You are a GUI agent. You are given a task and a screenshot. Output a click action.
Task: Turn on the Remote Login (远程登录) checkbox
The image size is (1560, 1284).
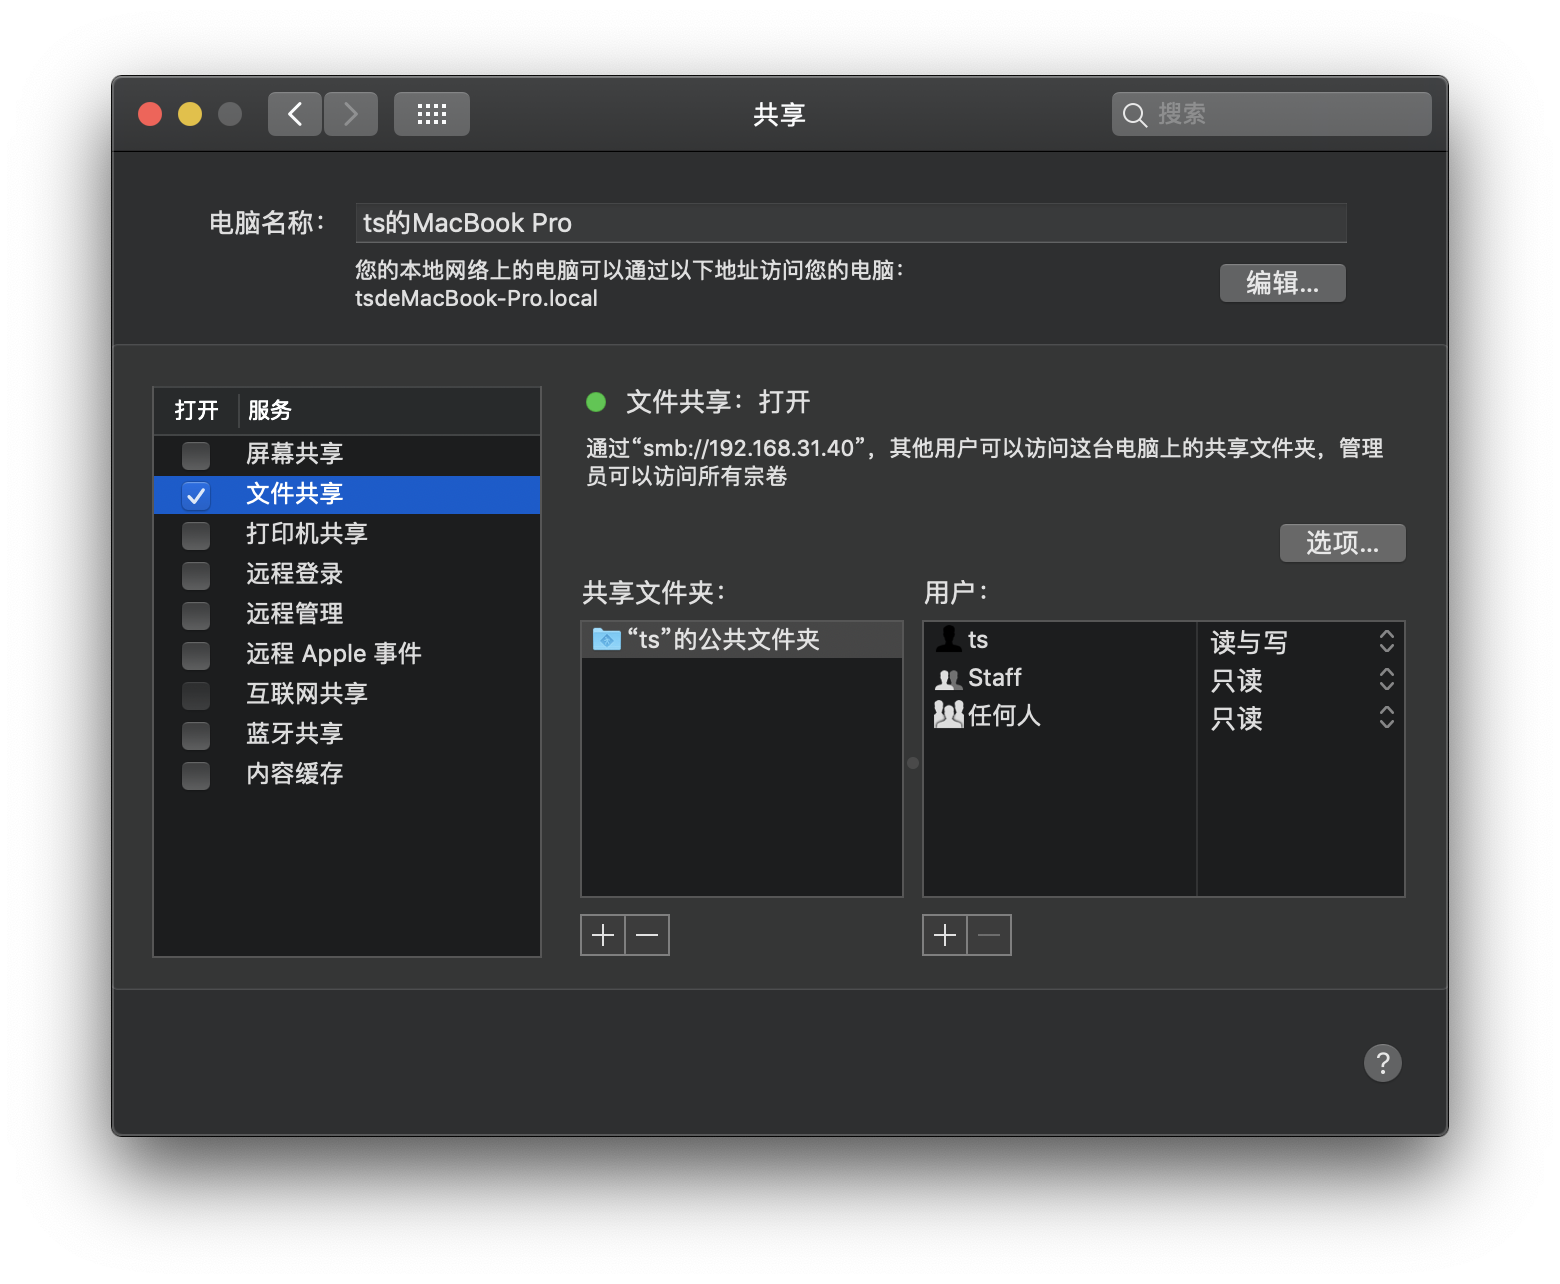coord(196,575)
